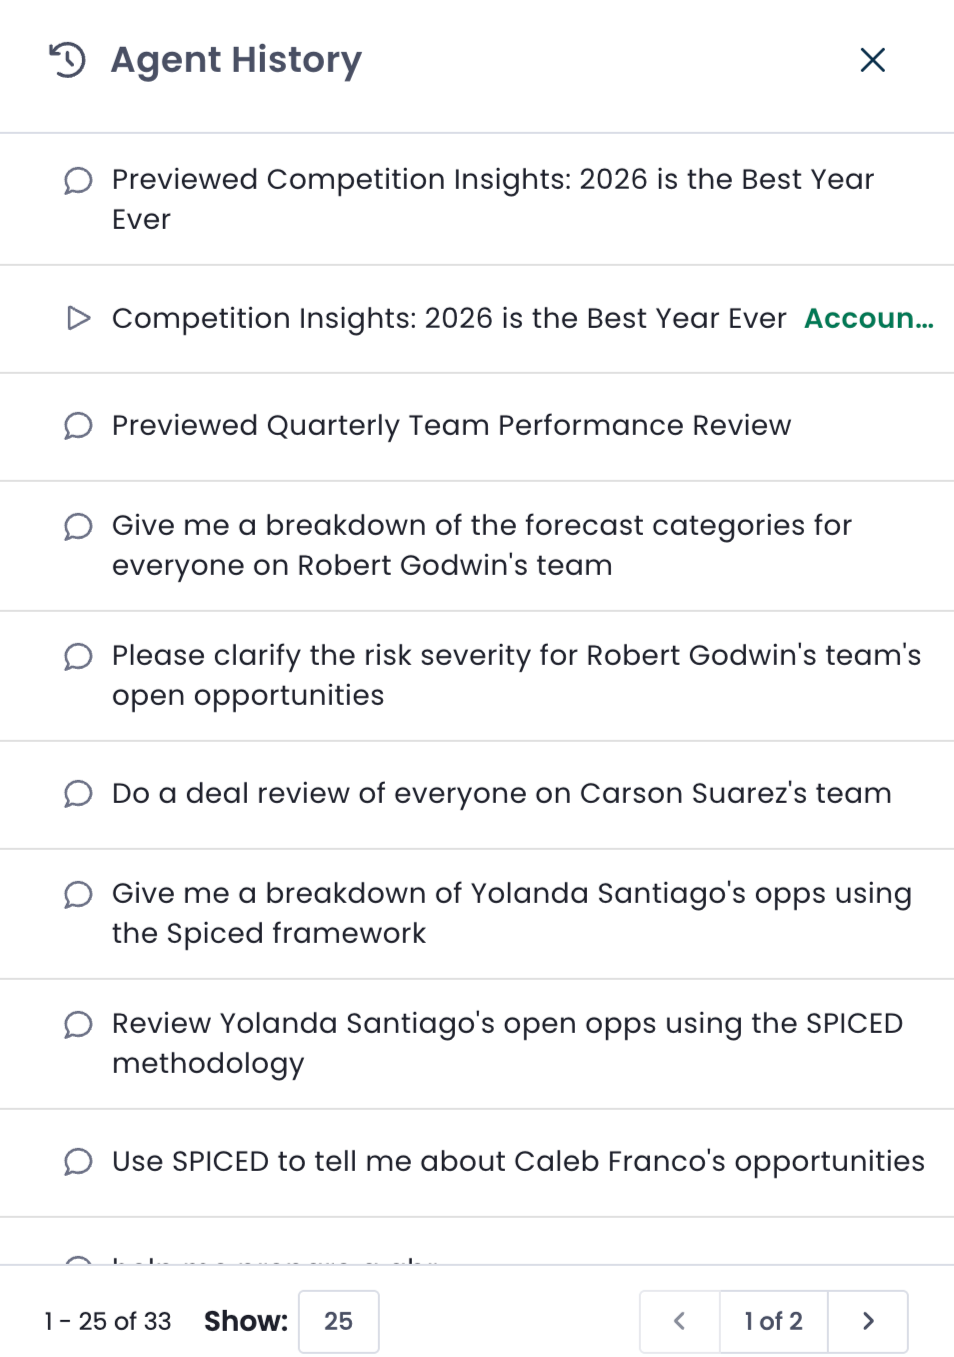Open the Show 25 page-size dropdown

click(338, 1321)
